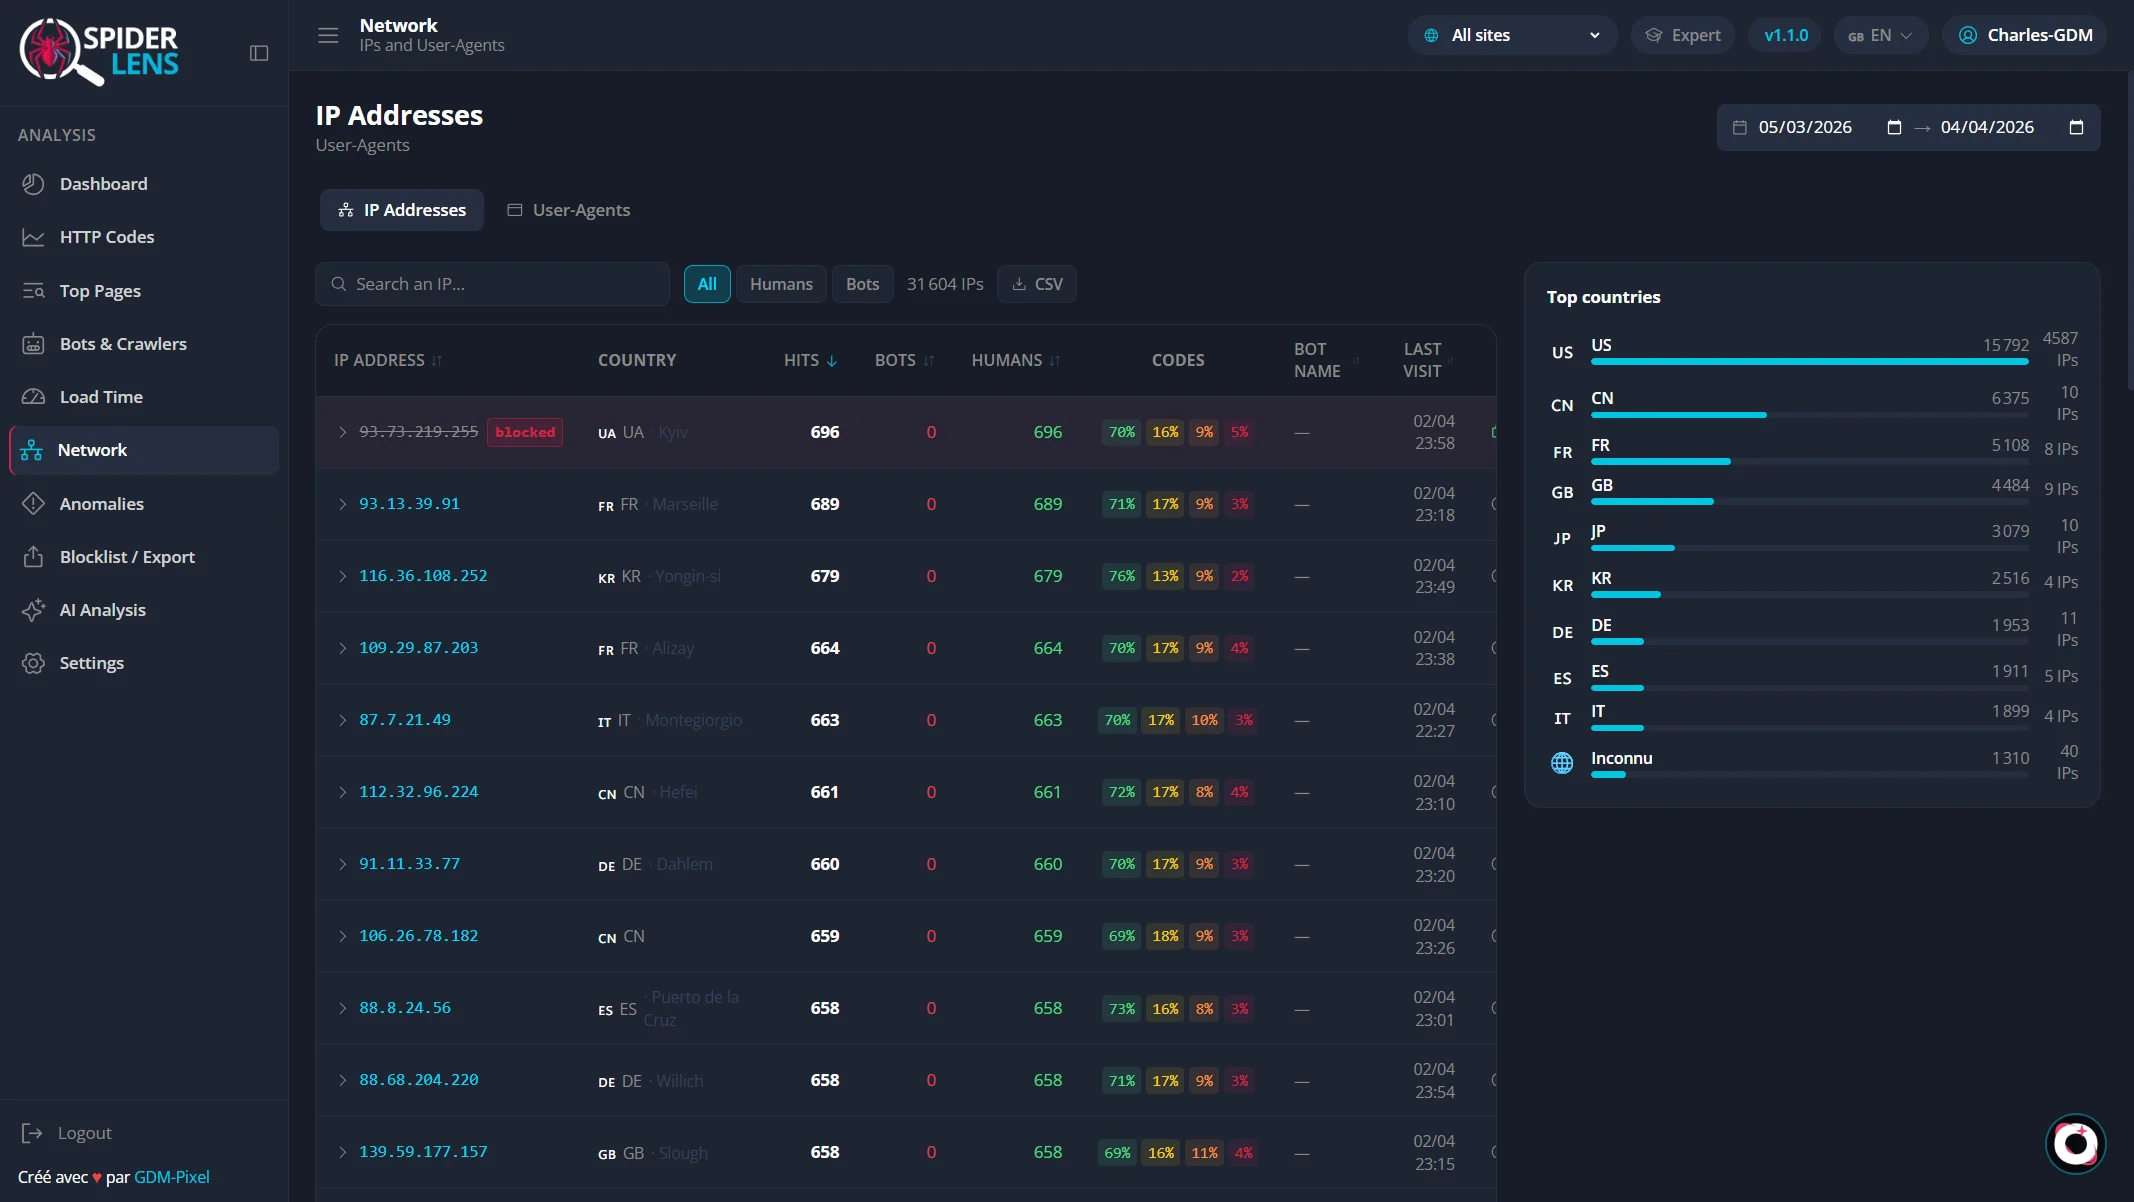Expand the row for 93.13.39.91

343,504
